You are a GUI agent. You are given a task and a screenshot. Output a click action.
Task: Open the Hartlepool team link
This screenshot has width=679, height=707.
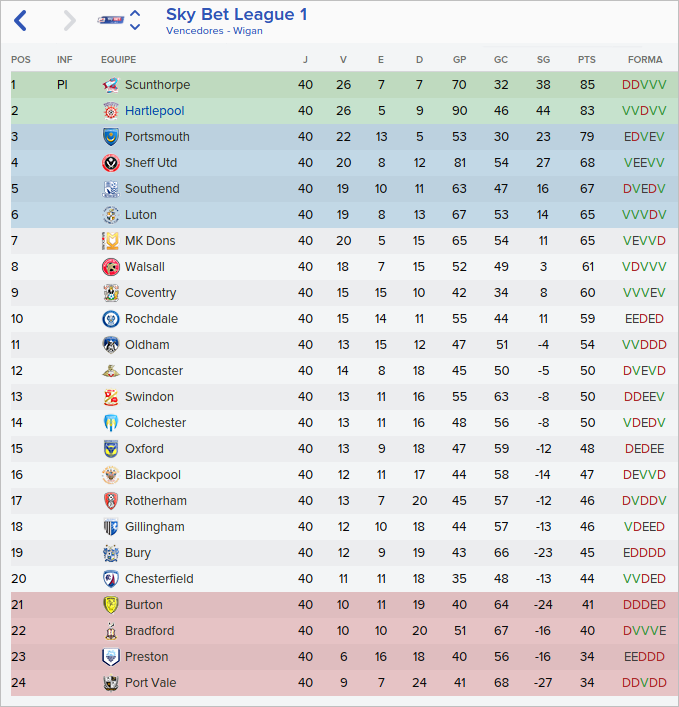coord(154,111)
